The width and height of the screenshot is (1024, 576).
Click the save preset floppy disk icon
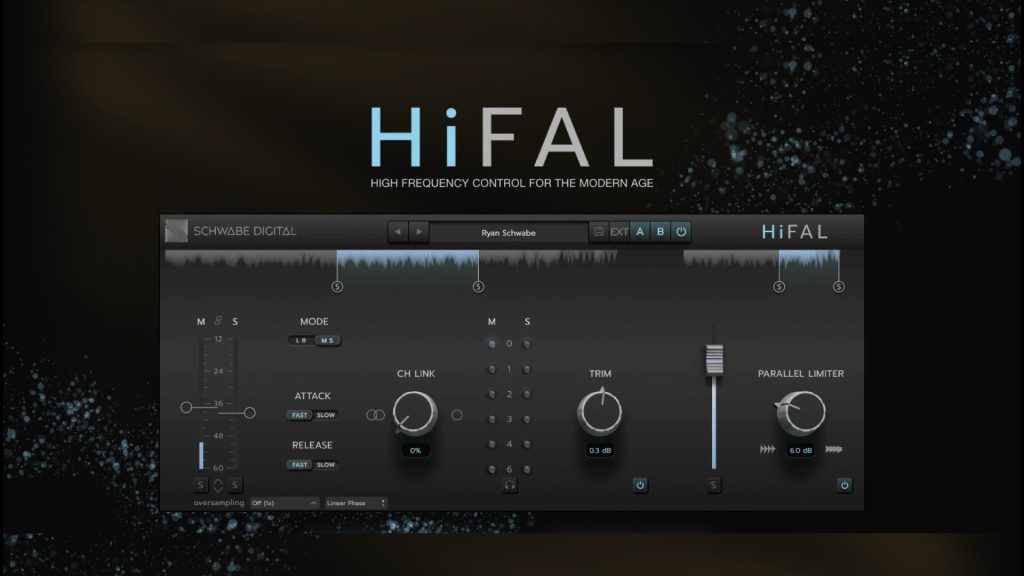(598, 231)
